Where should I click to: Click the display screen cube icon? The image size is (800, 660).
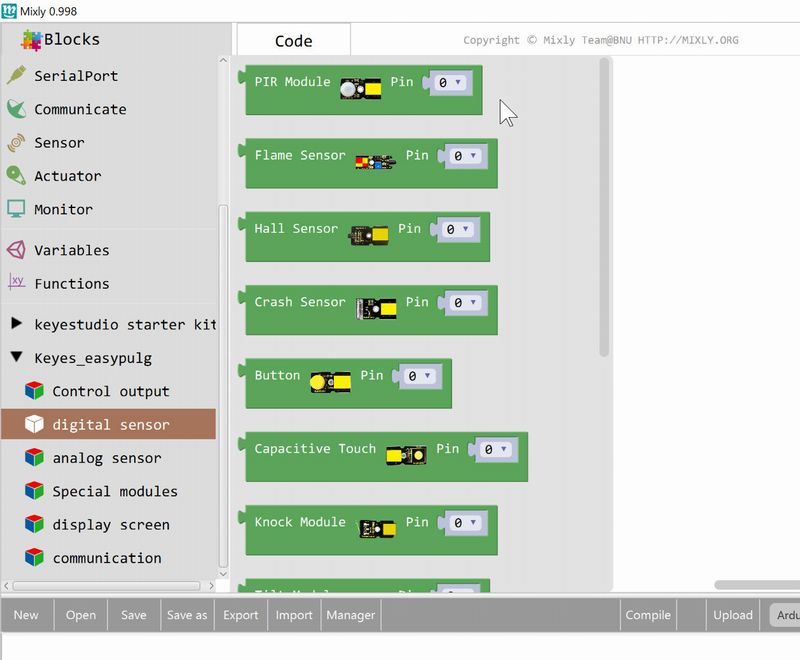pyautogui.click(x=34, y=524)
